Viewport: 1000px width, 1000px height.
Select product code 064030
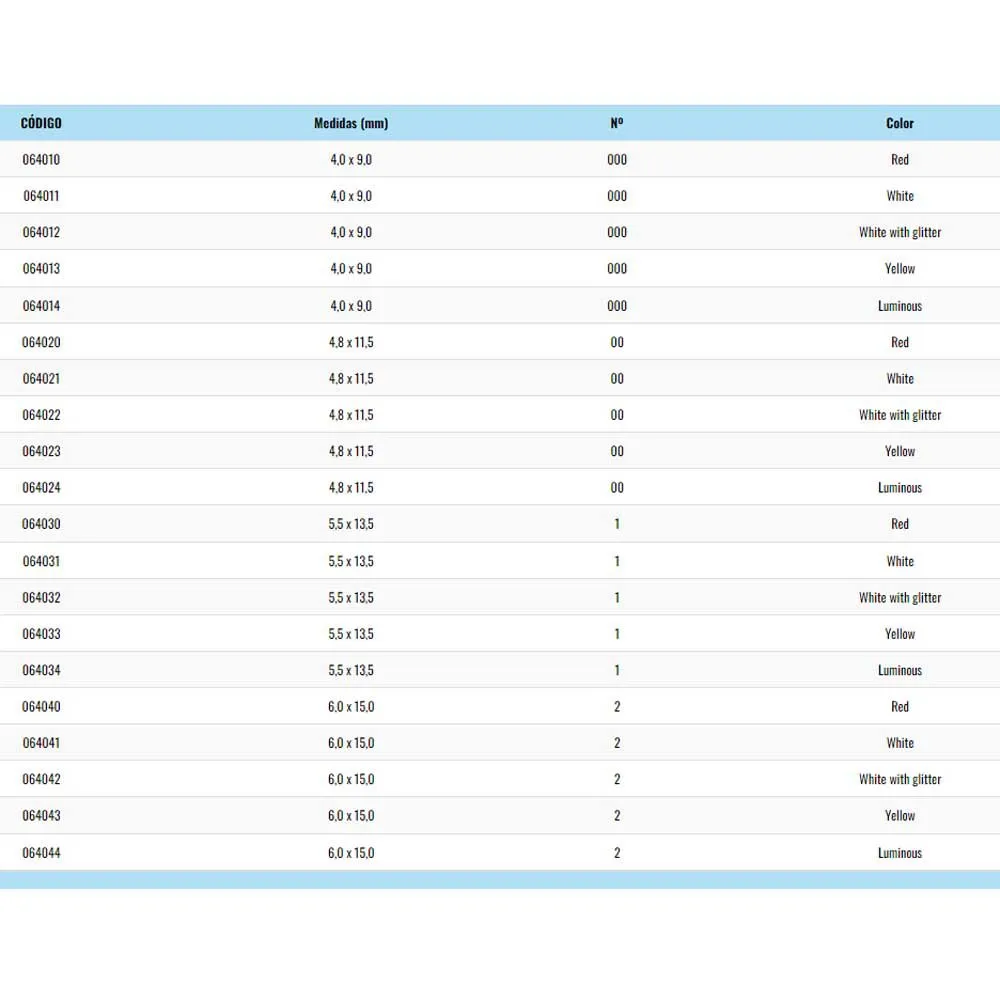click(x=41, y=524)
